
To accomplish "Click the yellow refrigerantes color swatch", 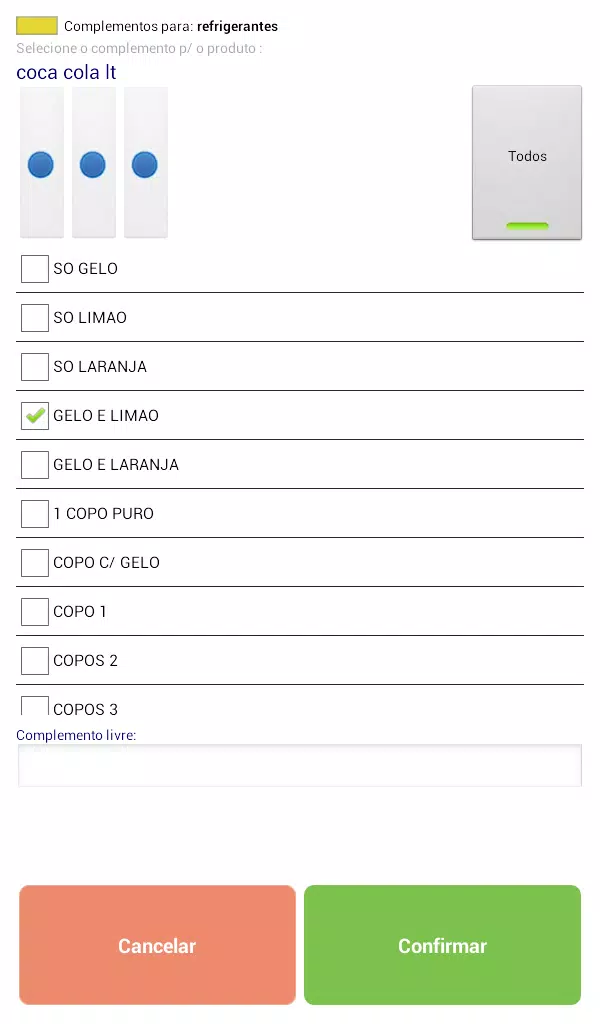I will [37, 25].
